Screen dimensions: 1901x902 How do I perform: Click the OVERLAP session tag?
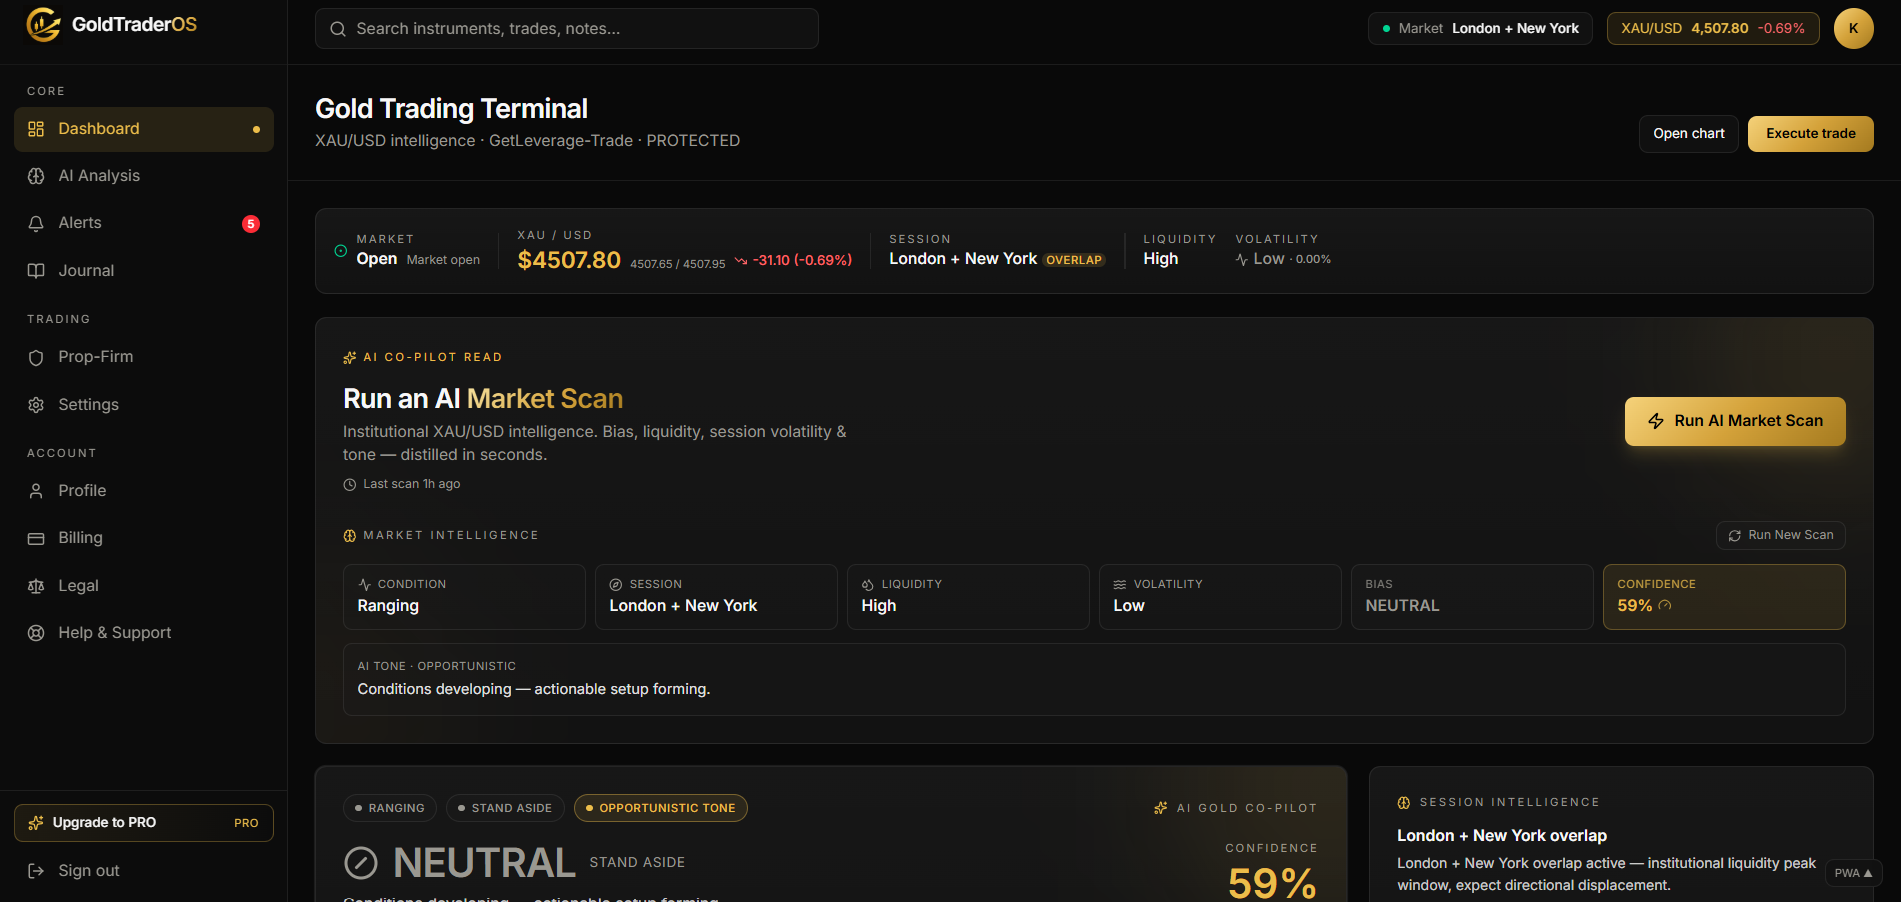(x=1074, y=260)
